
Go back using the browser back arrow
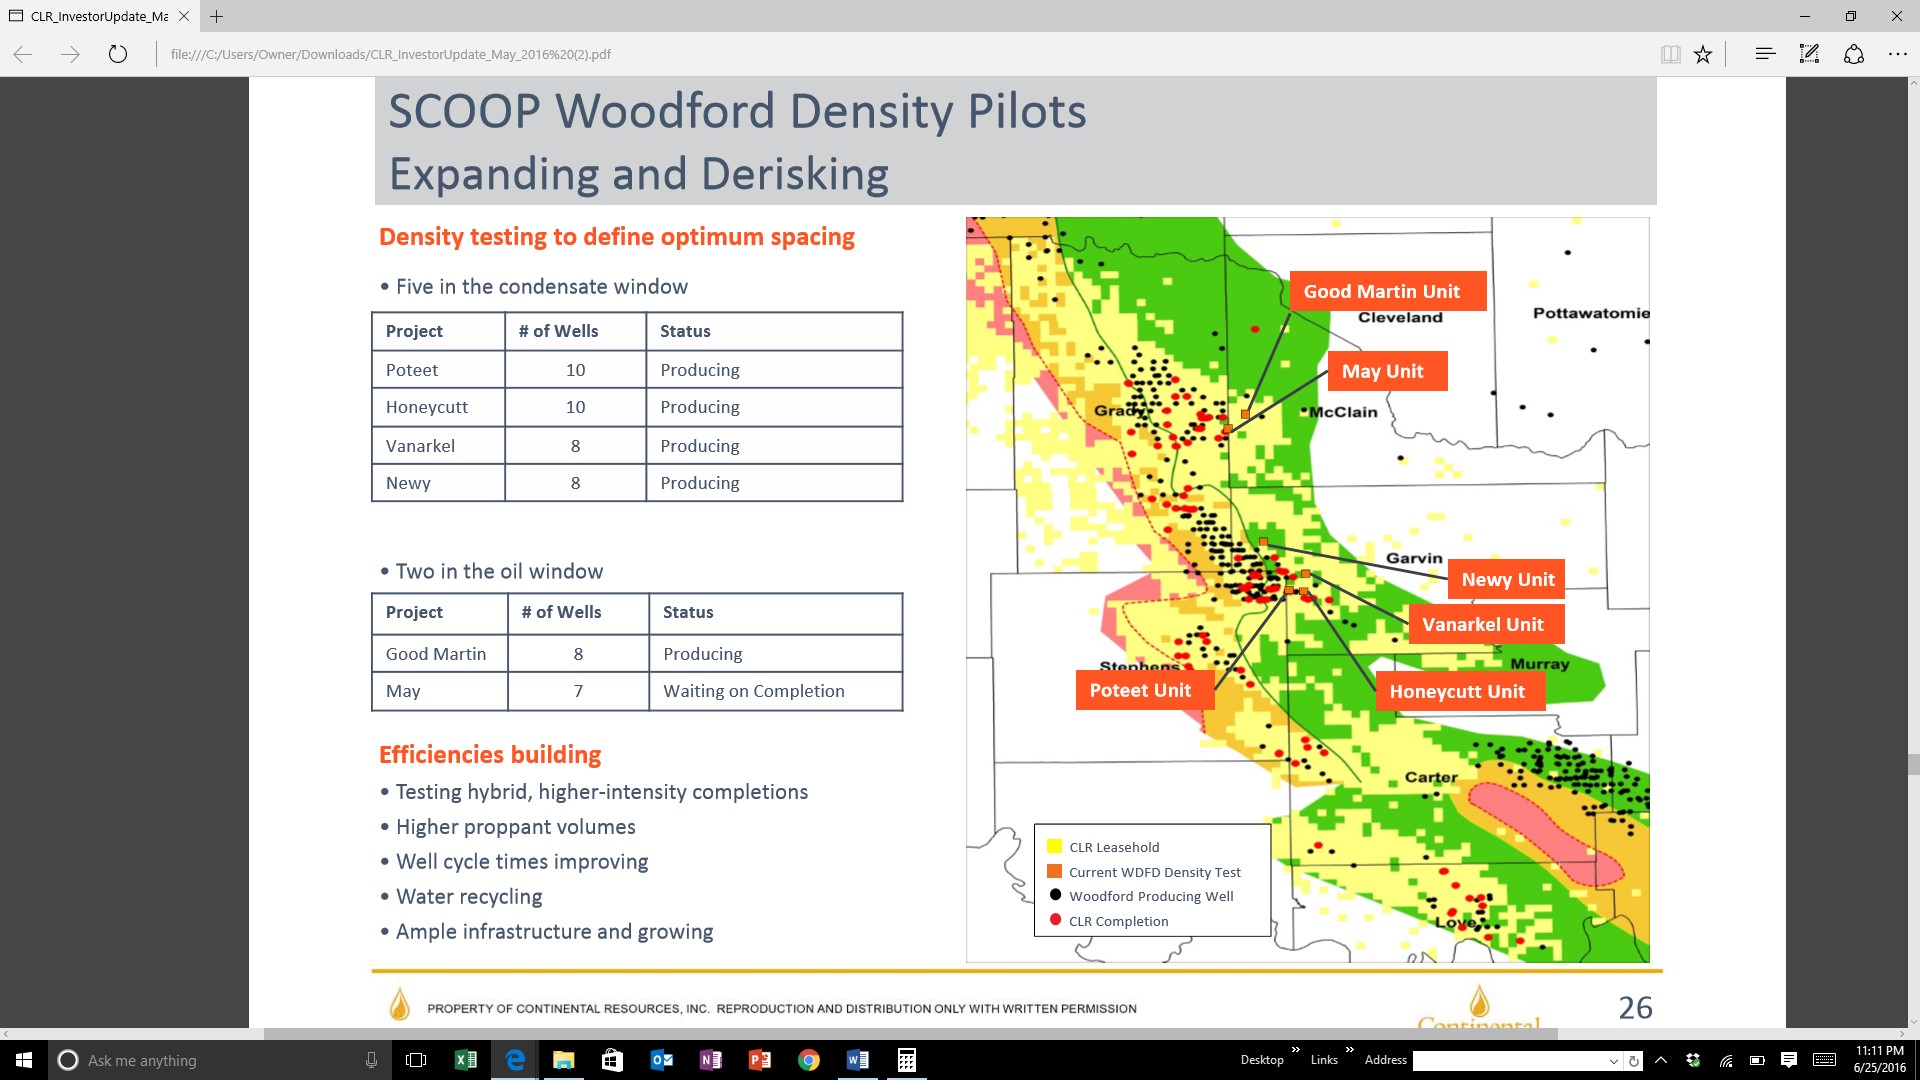(x=23, y=54)
